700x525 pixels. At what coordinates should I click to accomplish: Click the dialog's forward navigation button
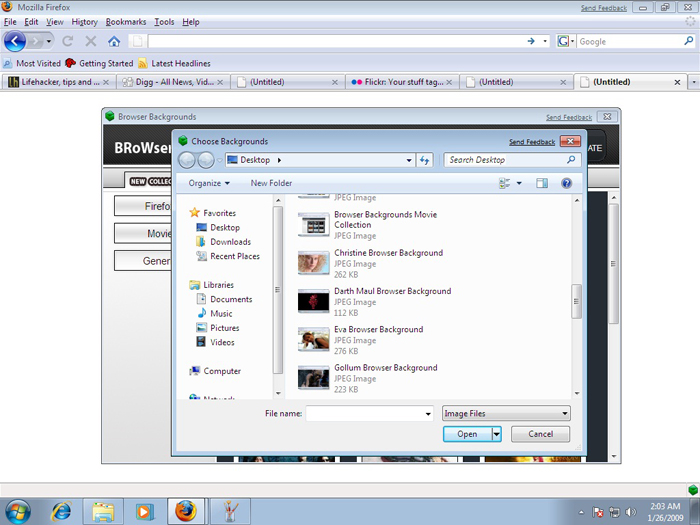[206, 160]
